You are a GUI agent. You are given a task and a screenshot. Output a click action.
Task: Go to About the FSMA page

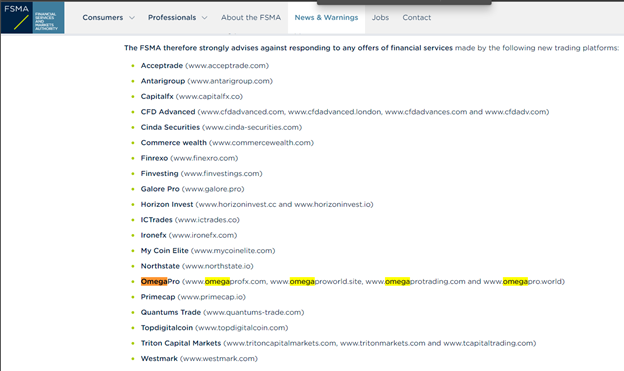tap(251, 18)
